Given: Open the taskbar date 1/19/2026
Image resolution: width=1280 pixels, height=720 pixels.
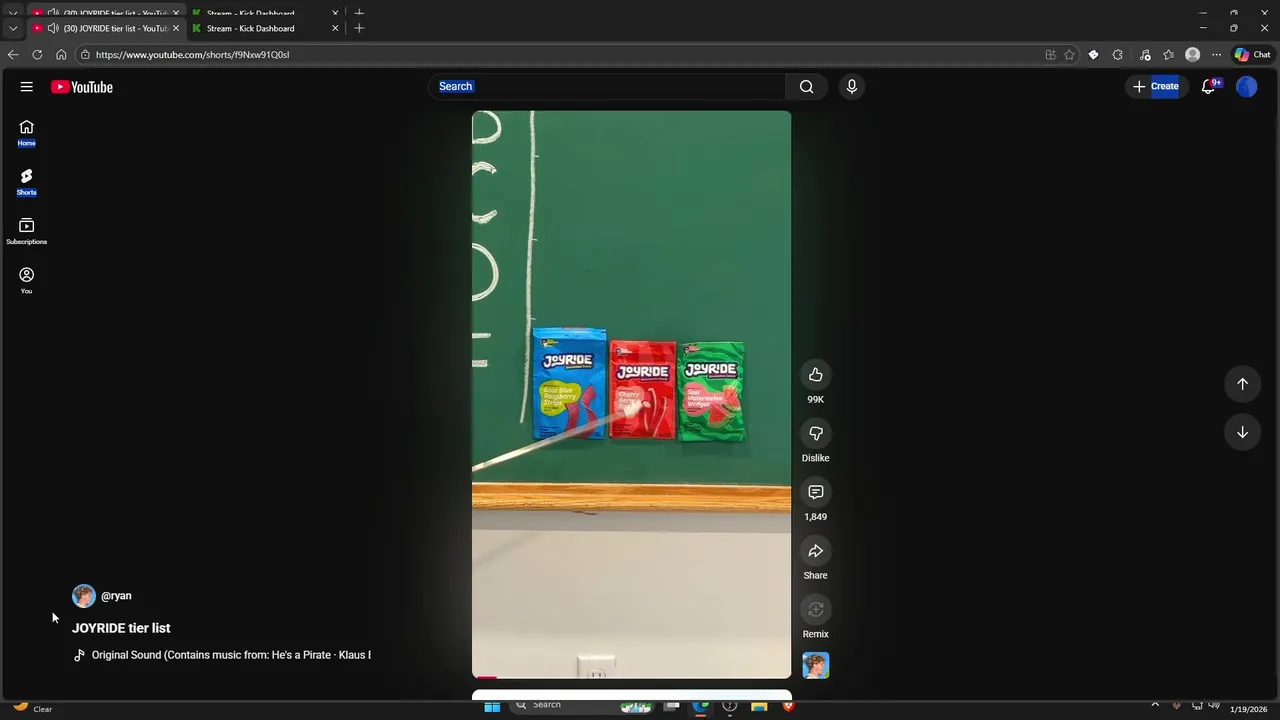Looking at the screenshot, I should coord(1248,709).
